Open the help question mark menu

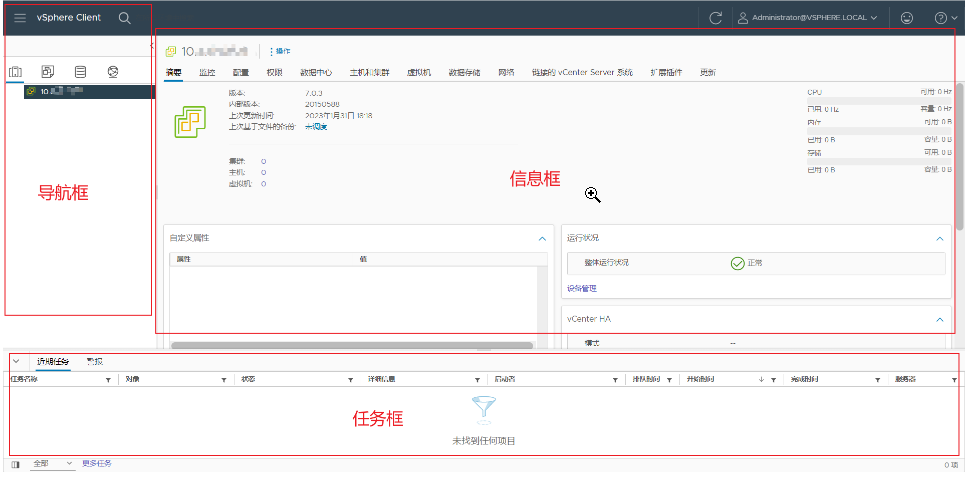(946, 18)
